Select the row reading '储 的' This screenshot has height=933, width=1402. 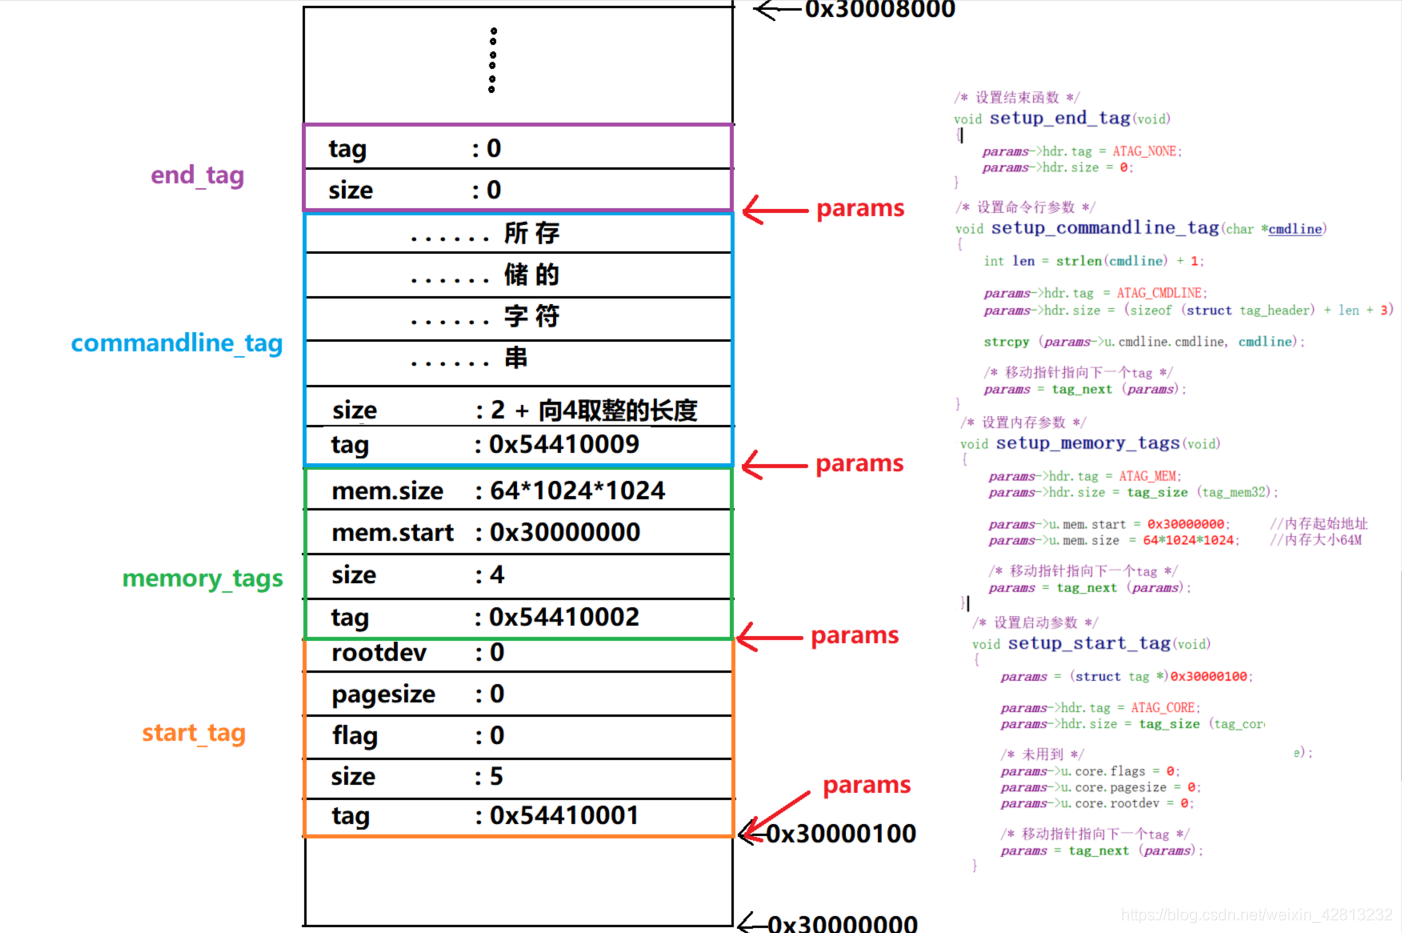pos(518,275)
